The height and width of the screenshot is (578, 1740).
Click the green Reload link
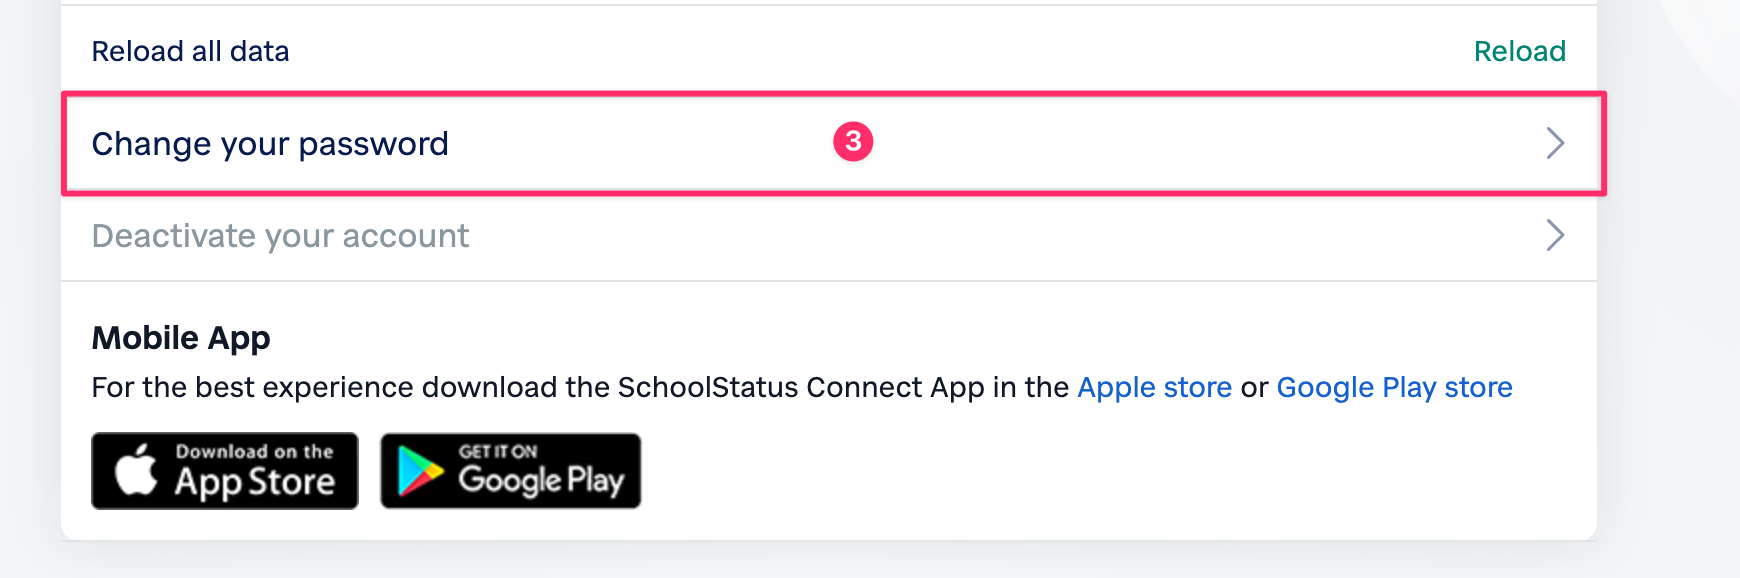(1519, 51)
